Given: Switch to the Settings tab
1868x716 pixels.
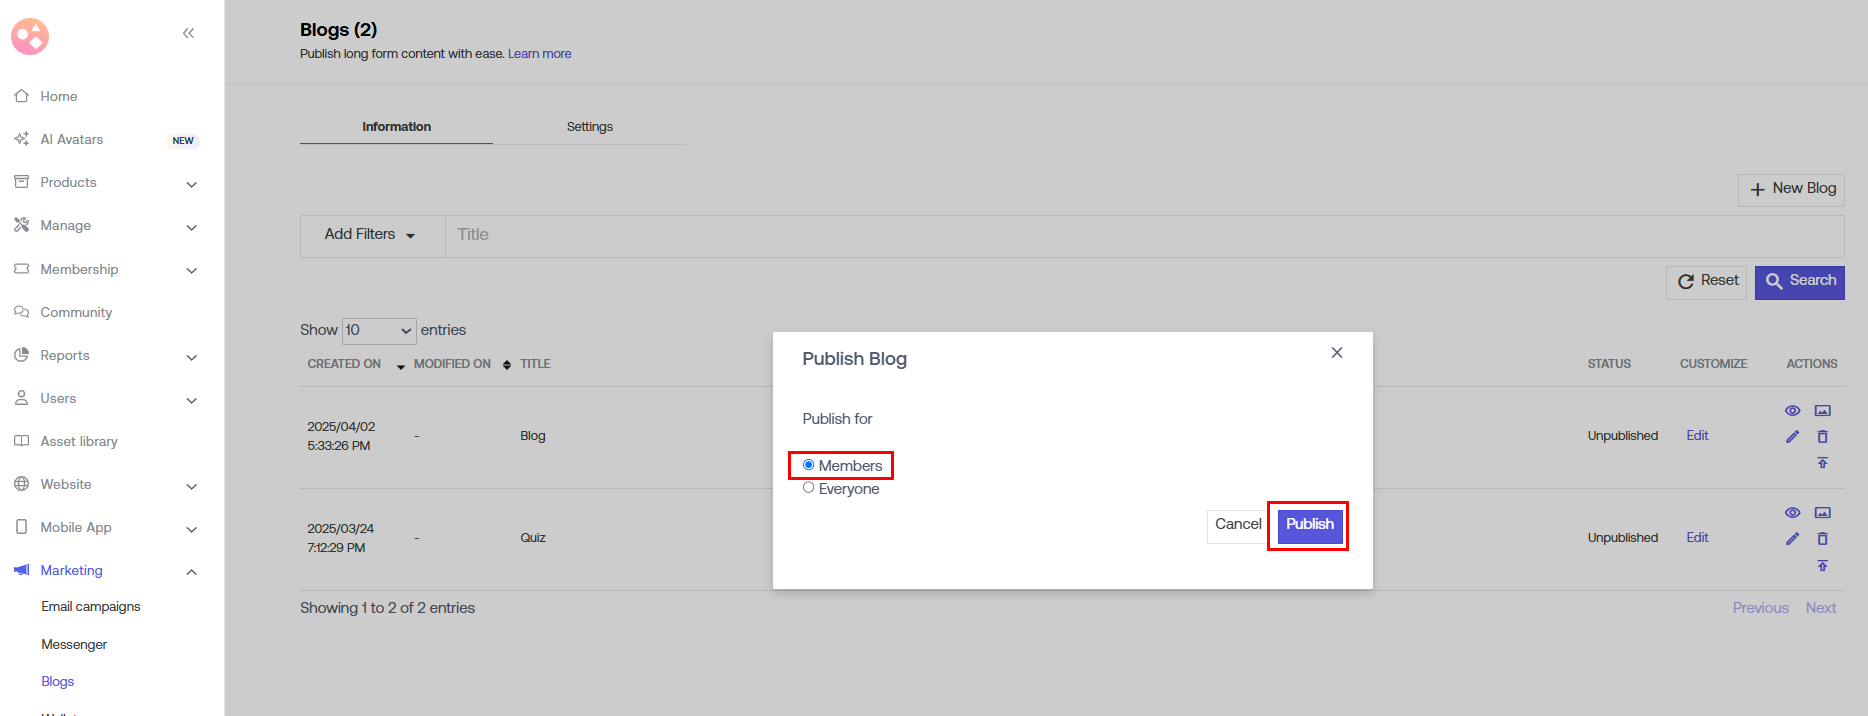Looking at the screenshot, I should click(589, 127).
